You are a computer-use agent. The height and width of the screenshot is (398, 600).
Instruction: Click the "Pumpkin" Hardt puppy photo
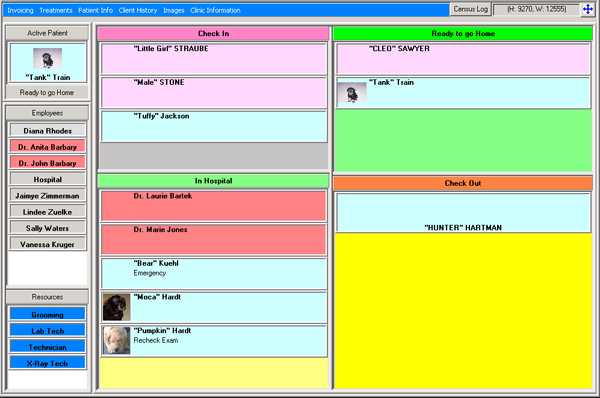tap(117, 341)
